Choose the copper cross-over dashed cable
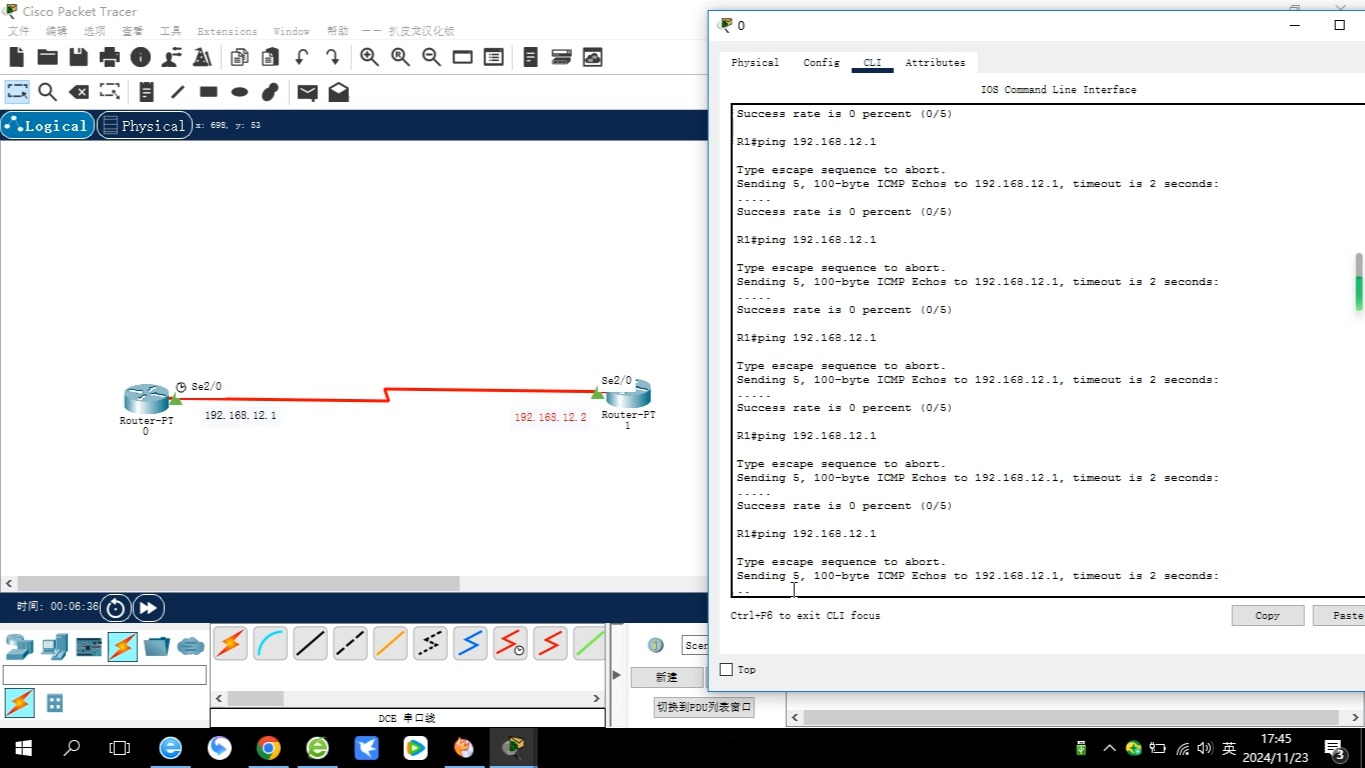Screen dimensions: 1365x768 [x=350, y=643]
